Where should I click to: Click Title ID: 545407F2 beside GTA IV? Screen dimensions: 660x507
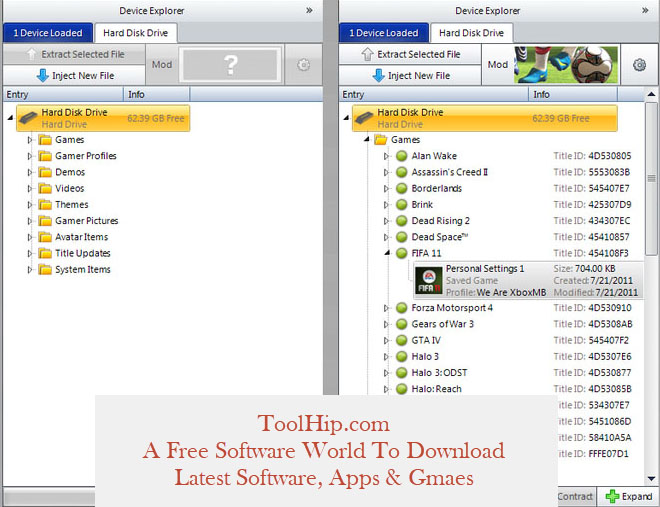pos(591,340)
